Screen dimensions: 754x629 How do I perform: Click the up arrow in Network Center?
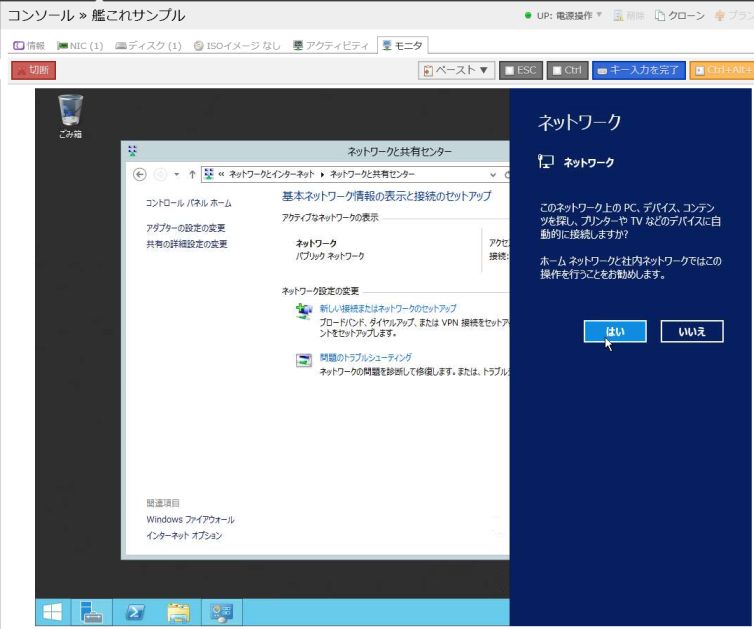[x=192, y=175]
